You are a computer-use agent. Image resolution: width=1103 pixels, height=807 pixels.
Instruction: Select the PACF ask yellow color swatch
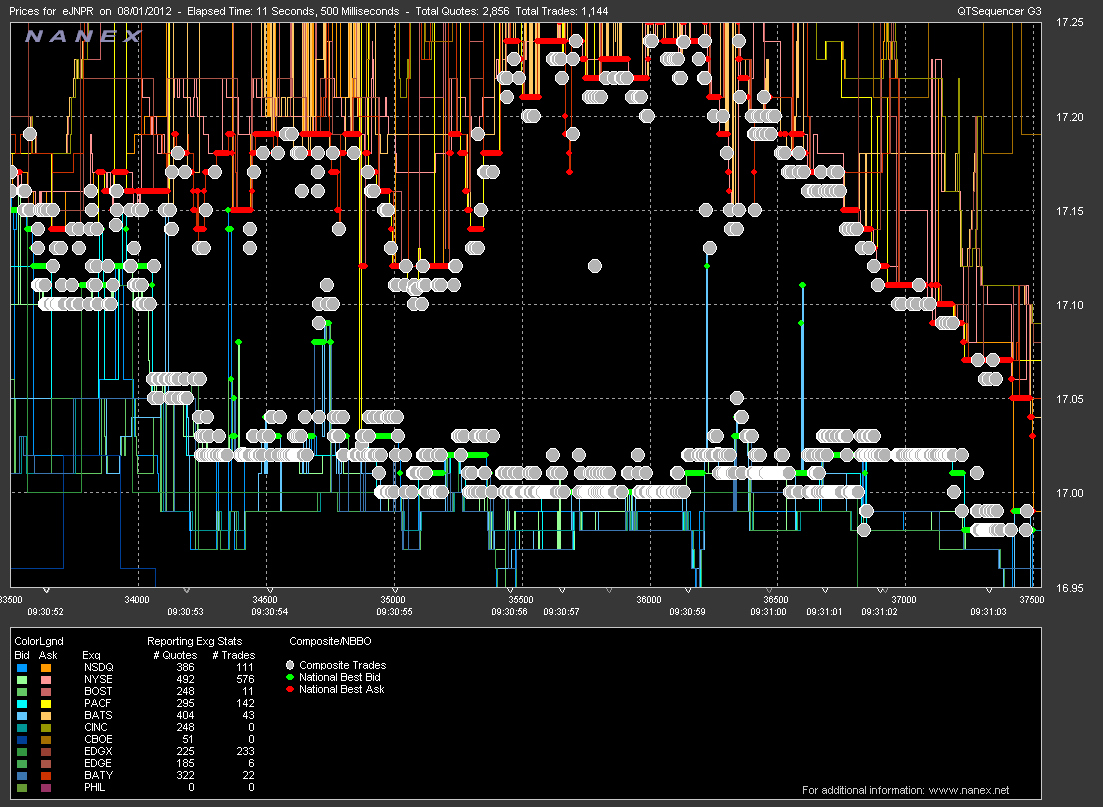[x=46, y=704]
